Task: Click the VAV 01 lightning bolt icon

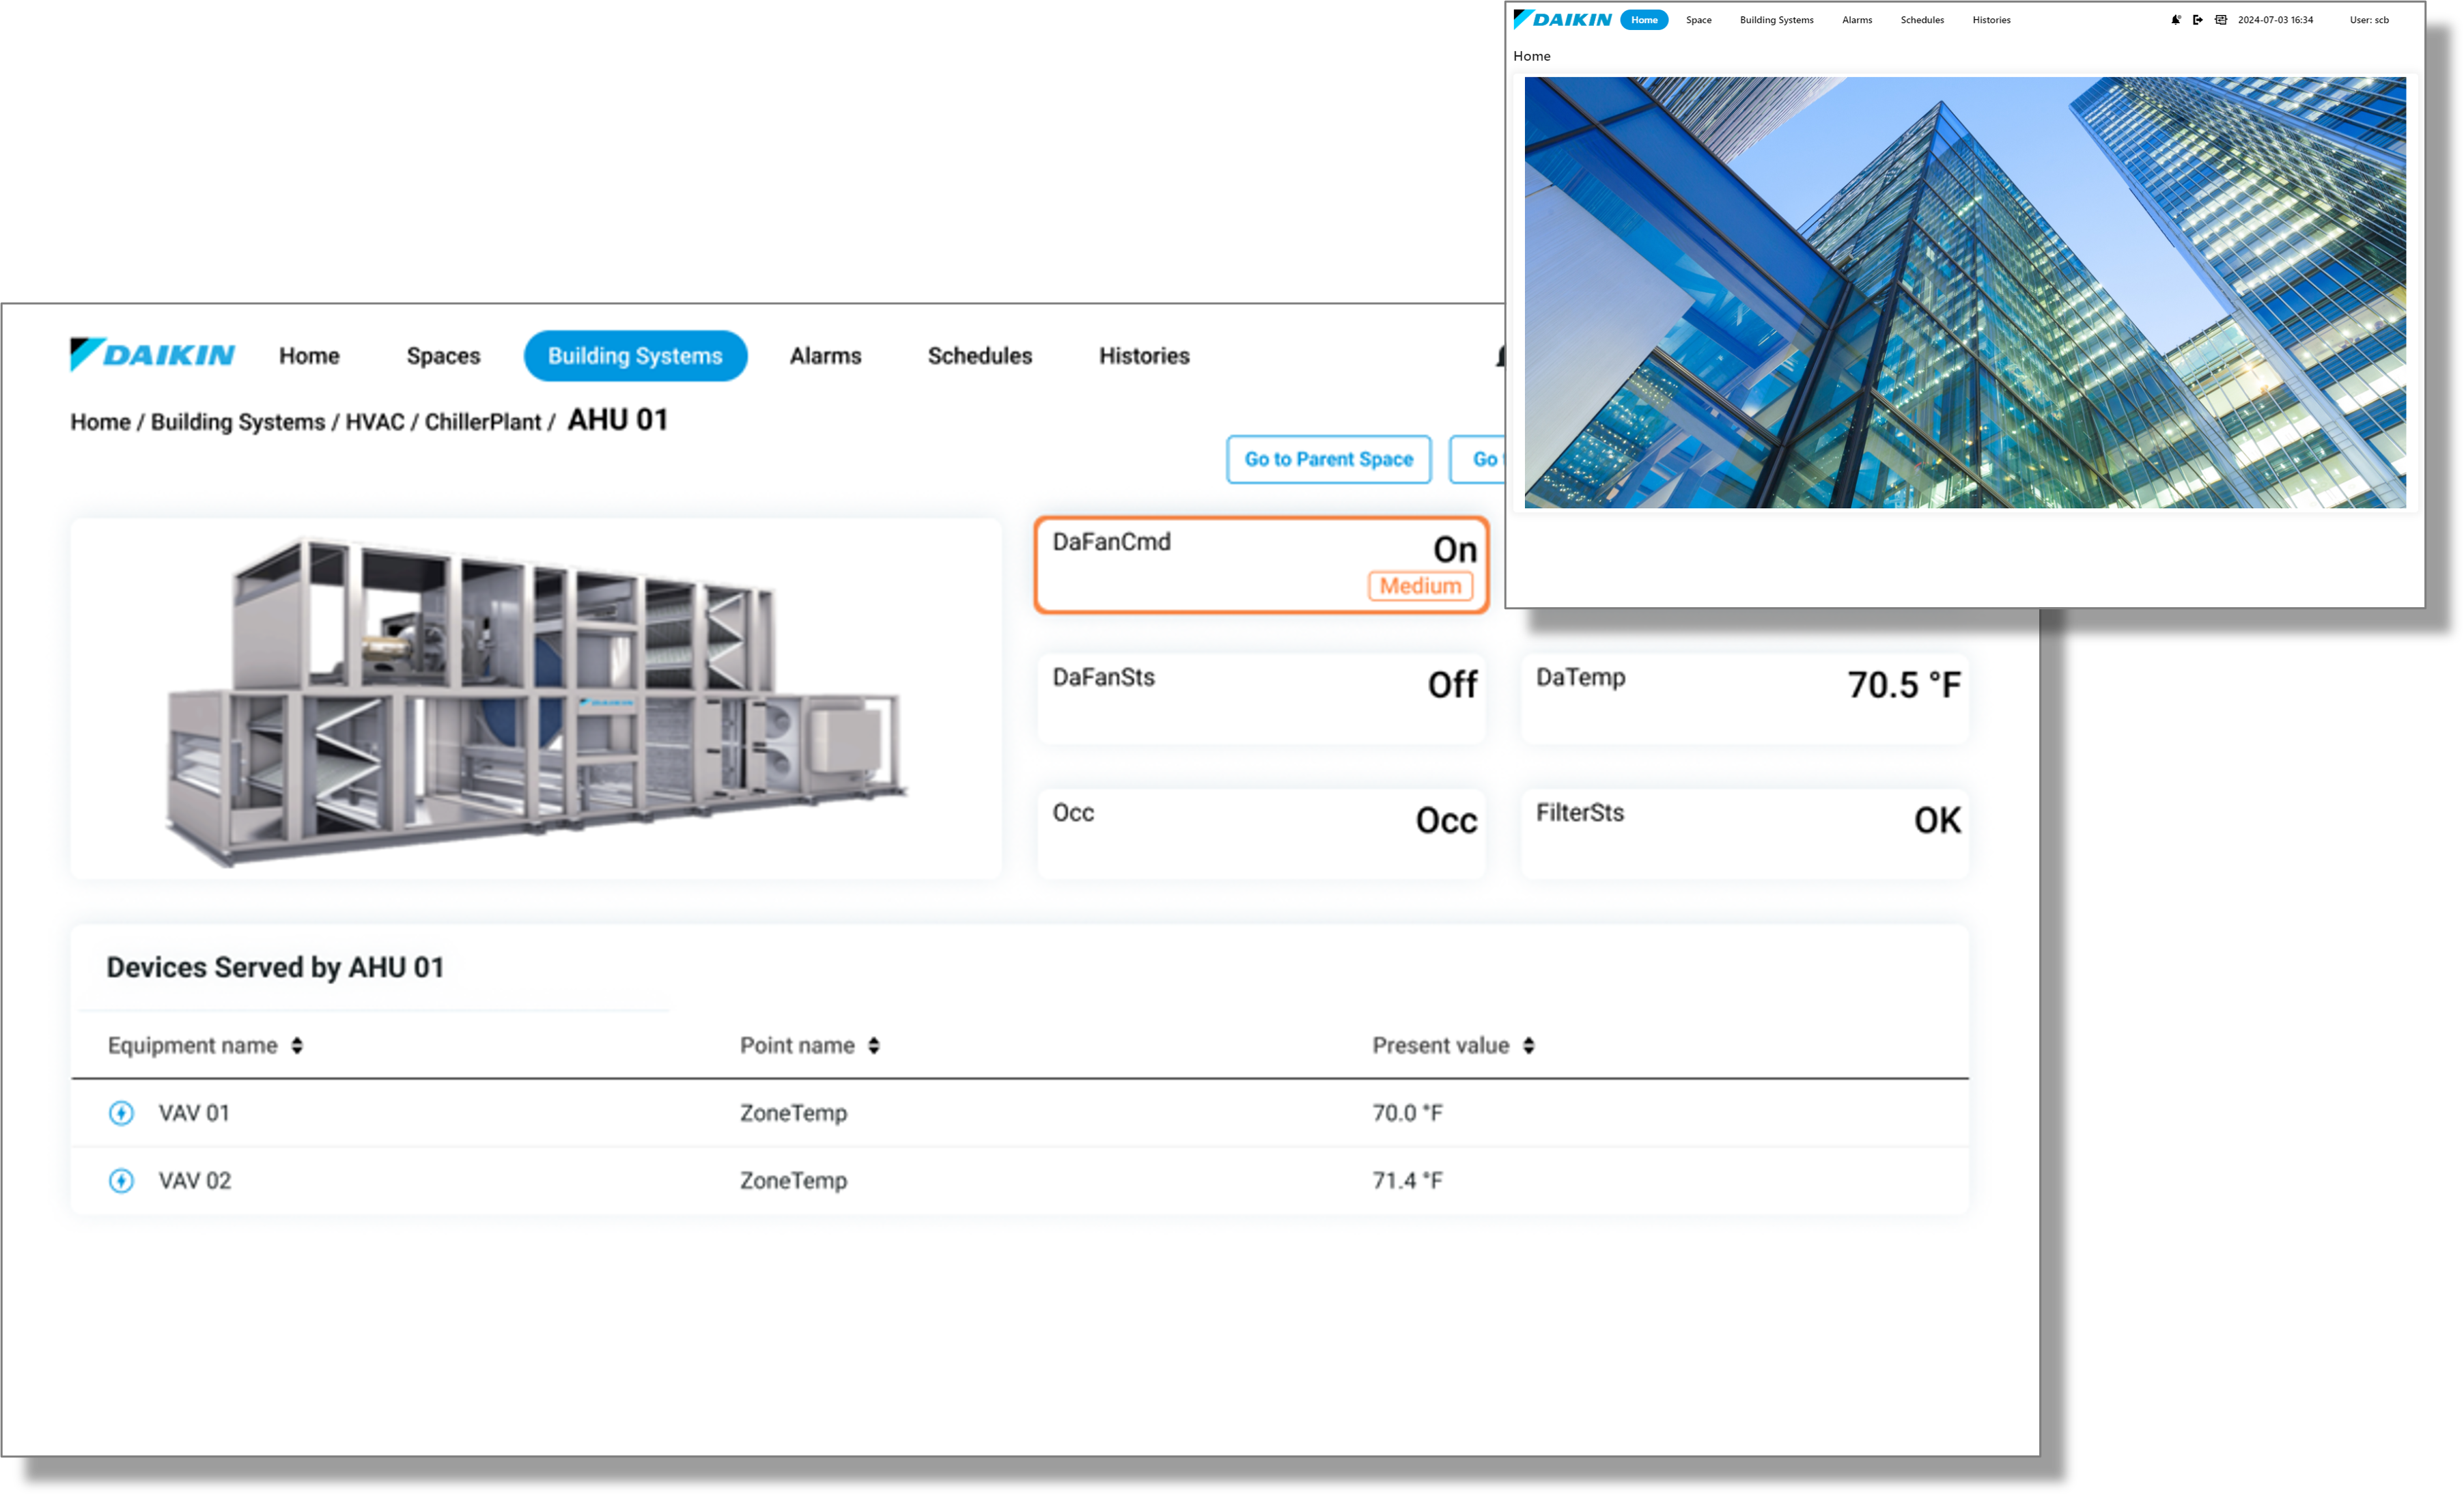Action: pos(121,1113)
